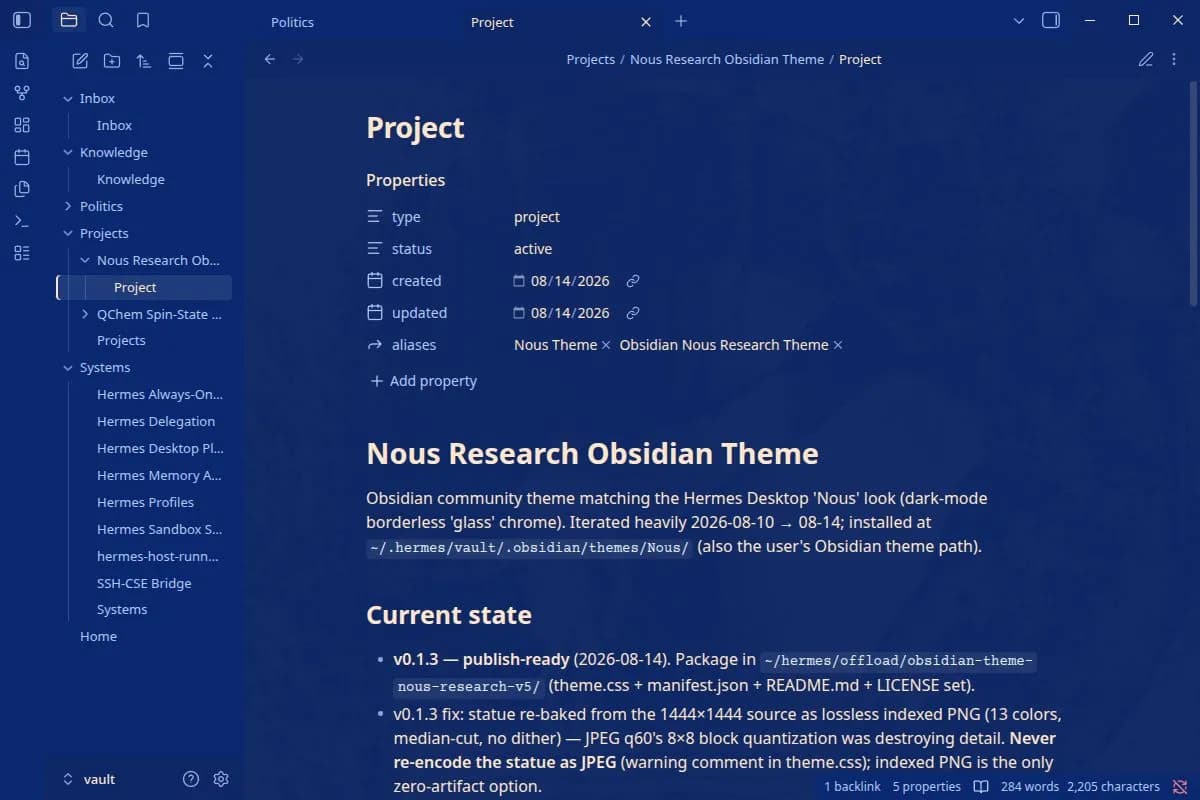Click the status property value active

(x=533, y=249)
